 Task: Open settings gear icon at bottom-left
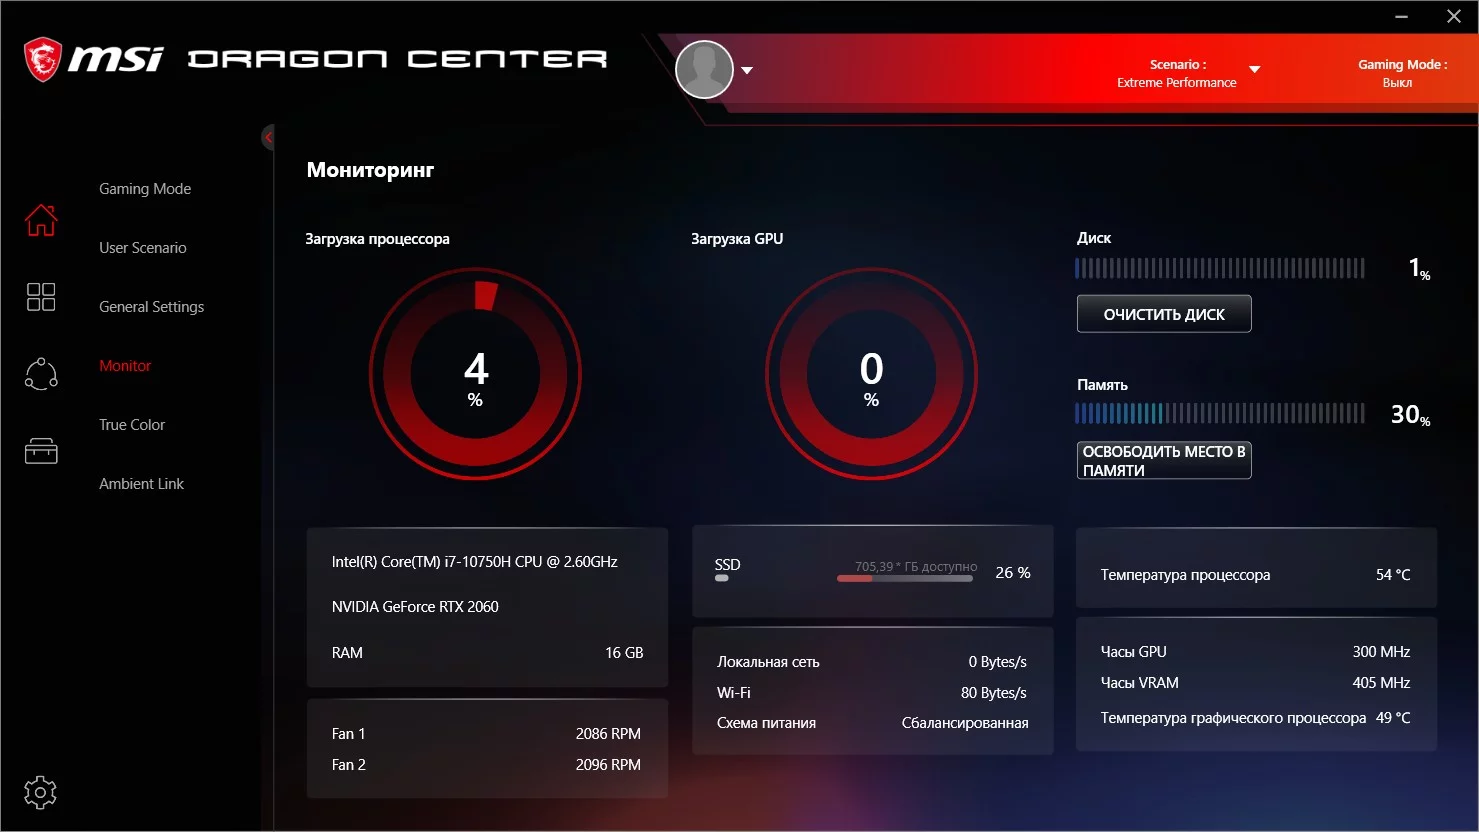click(x=40, y=793)
